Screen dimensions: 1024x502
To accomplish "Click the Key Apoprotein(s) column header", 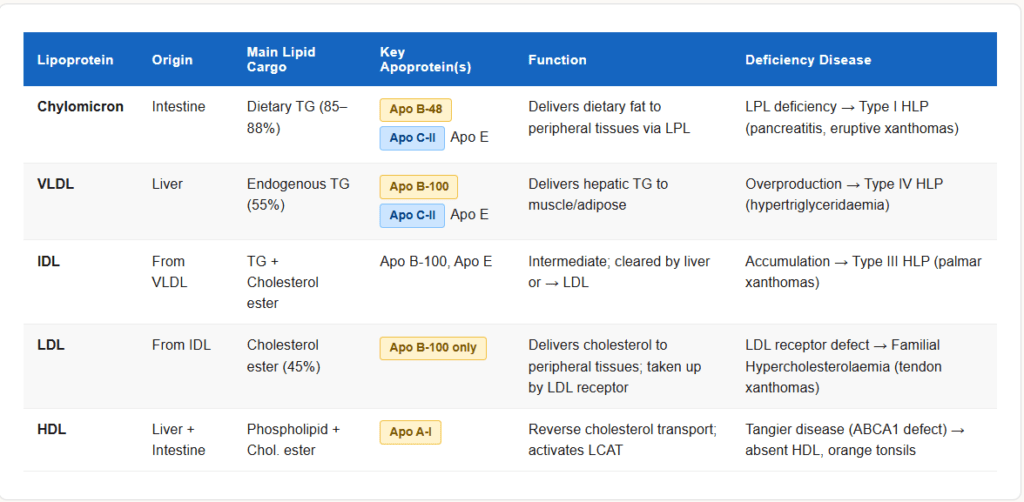I will click(425, 59).
